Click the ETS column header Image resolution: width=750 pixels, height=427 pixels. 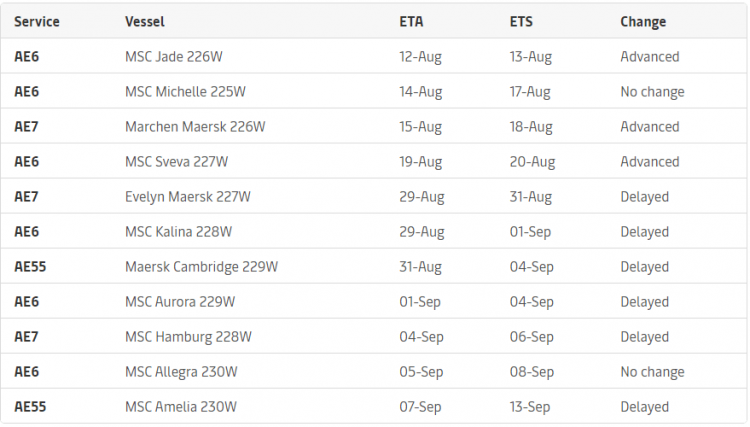point(521,22)
